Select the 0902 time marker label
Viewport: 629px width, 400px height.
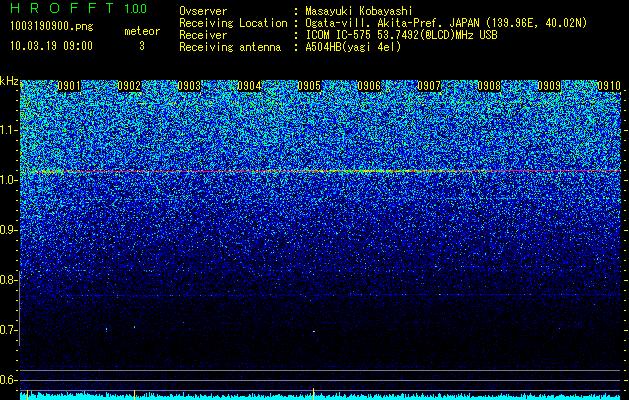coord(129,86)
